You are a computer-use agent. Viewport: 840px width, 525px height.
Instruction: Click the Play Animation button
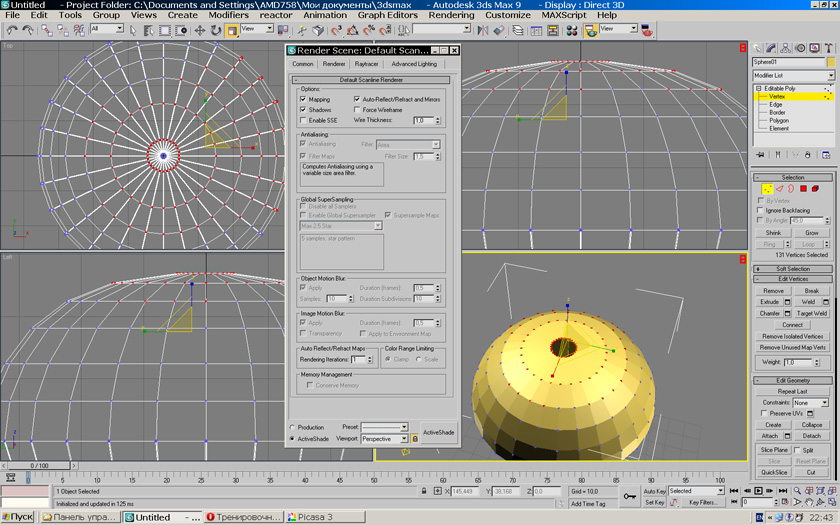pyautogui.click(x=758, y=491)
